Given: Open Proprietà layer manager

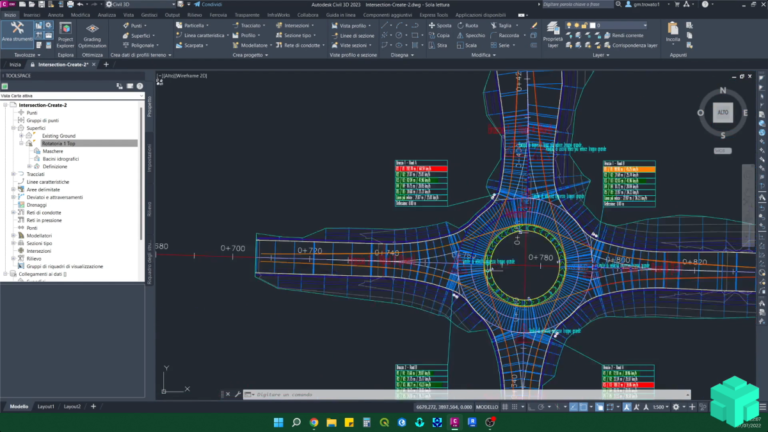Looking at the screenshot, I should (x=553, y=35).
